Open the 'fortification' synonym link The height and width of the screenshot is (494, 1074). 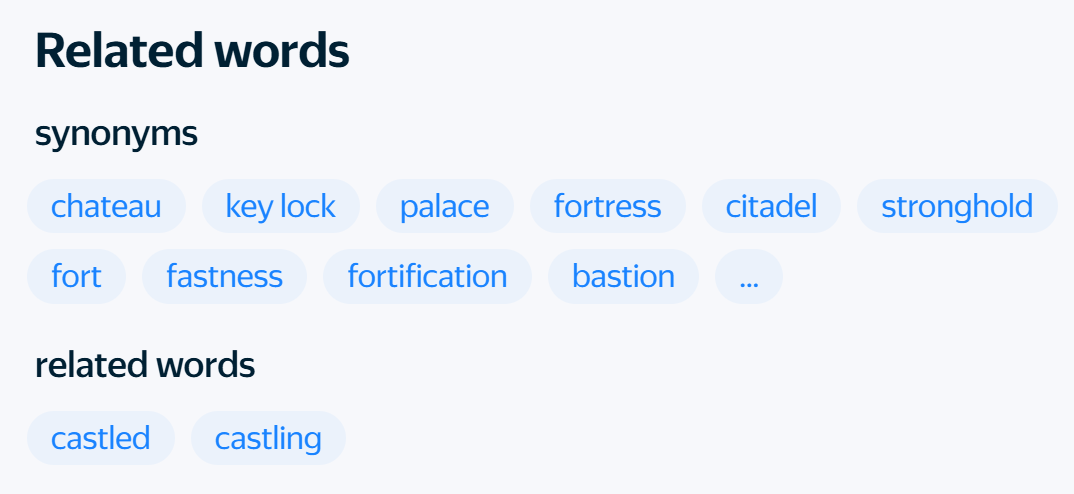(427, 276)
